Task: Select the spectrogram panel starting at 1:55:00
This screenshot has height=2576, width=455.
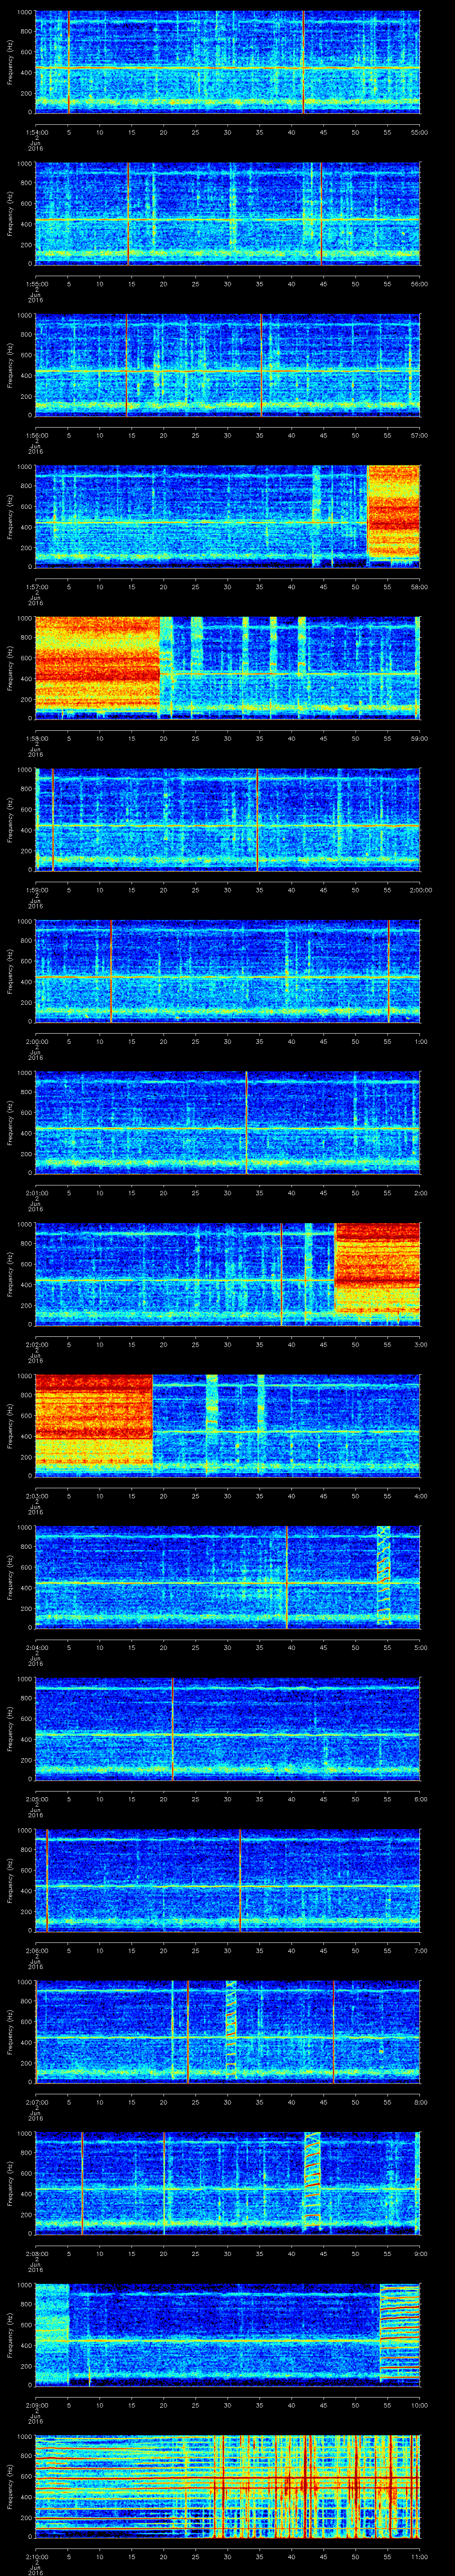Action: (227, 213)
